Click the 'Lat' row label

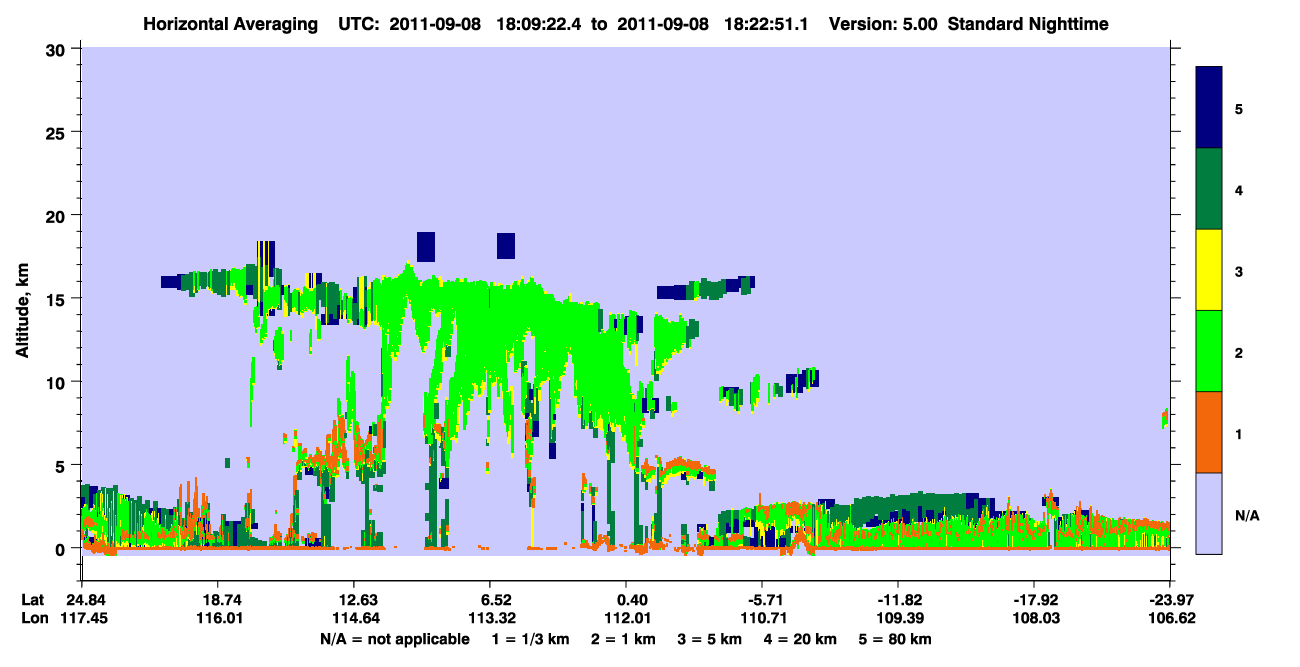coord(33,600)
